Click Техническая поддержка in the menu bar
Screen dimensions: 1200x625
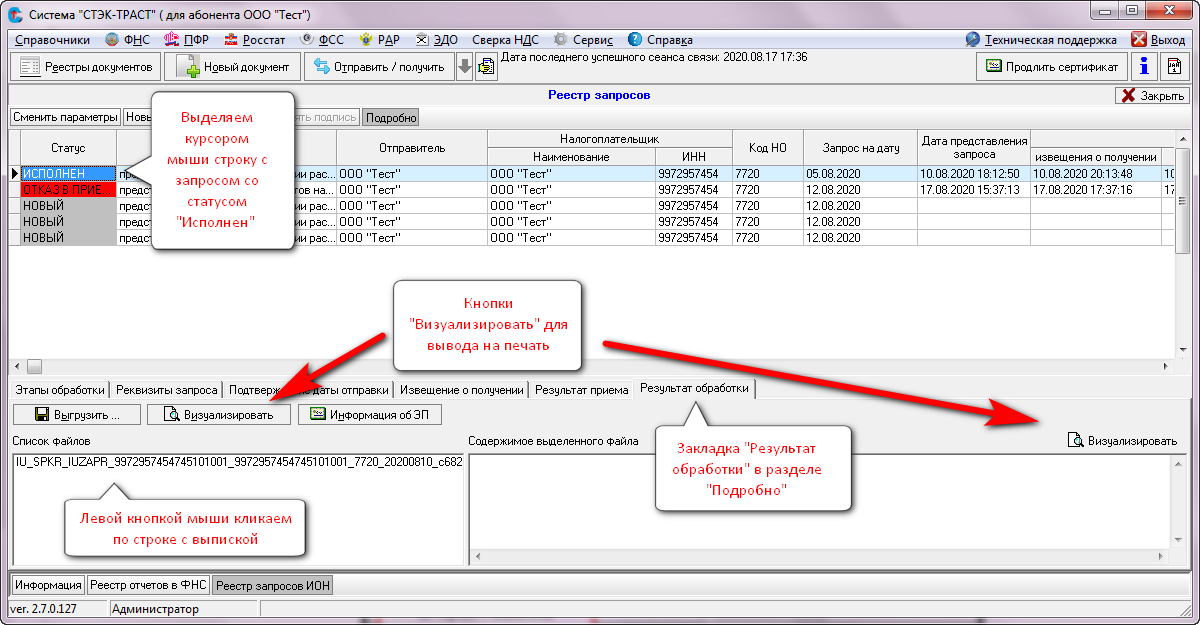pos(1041,40)
